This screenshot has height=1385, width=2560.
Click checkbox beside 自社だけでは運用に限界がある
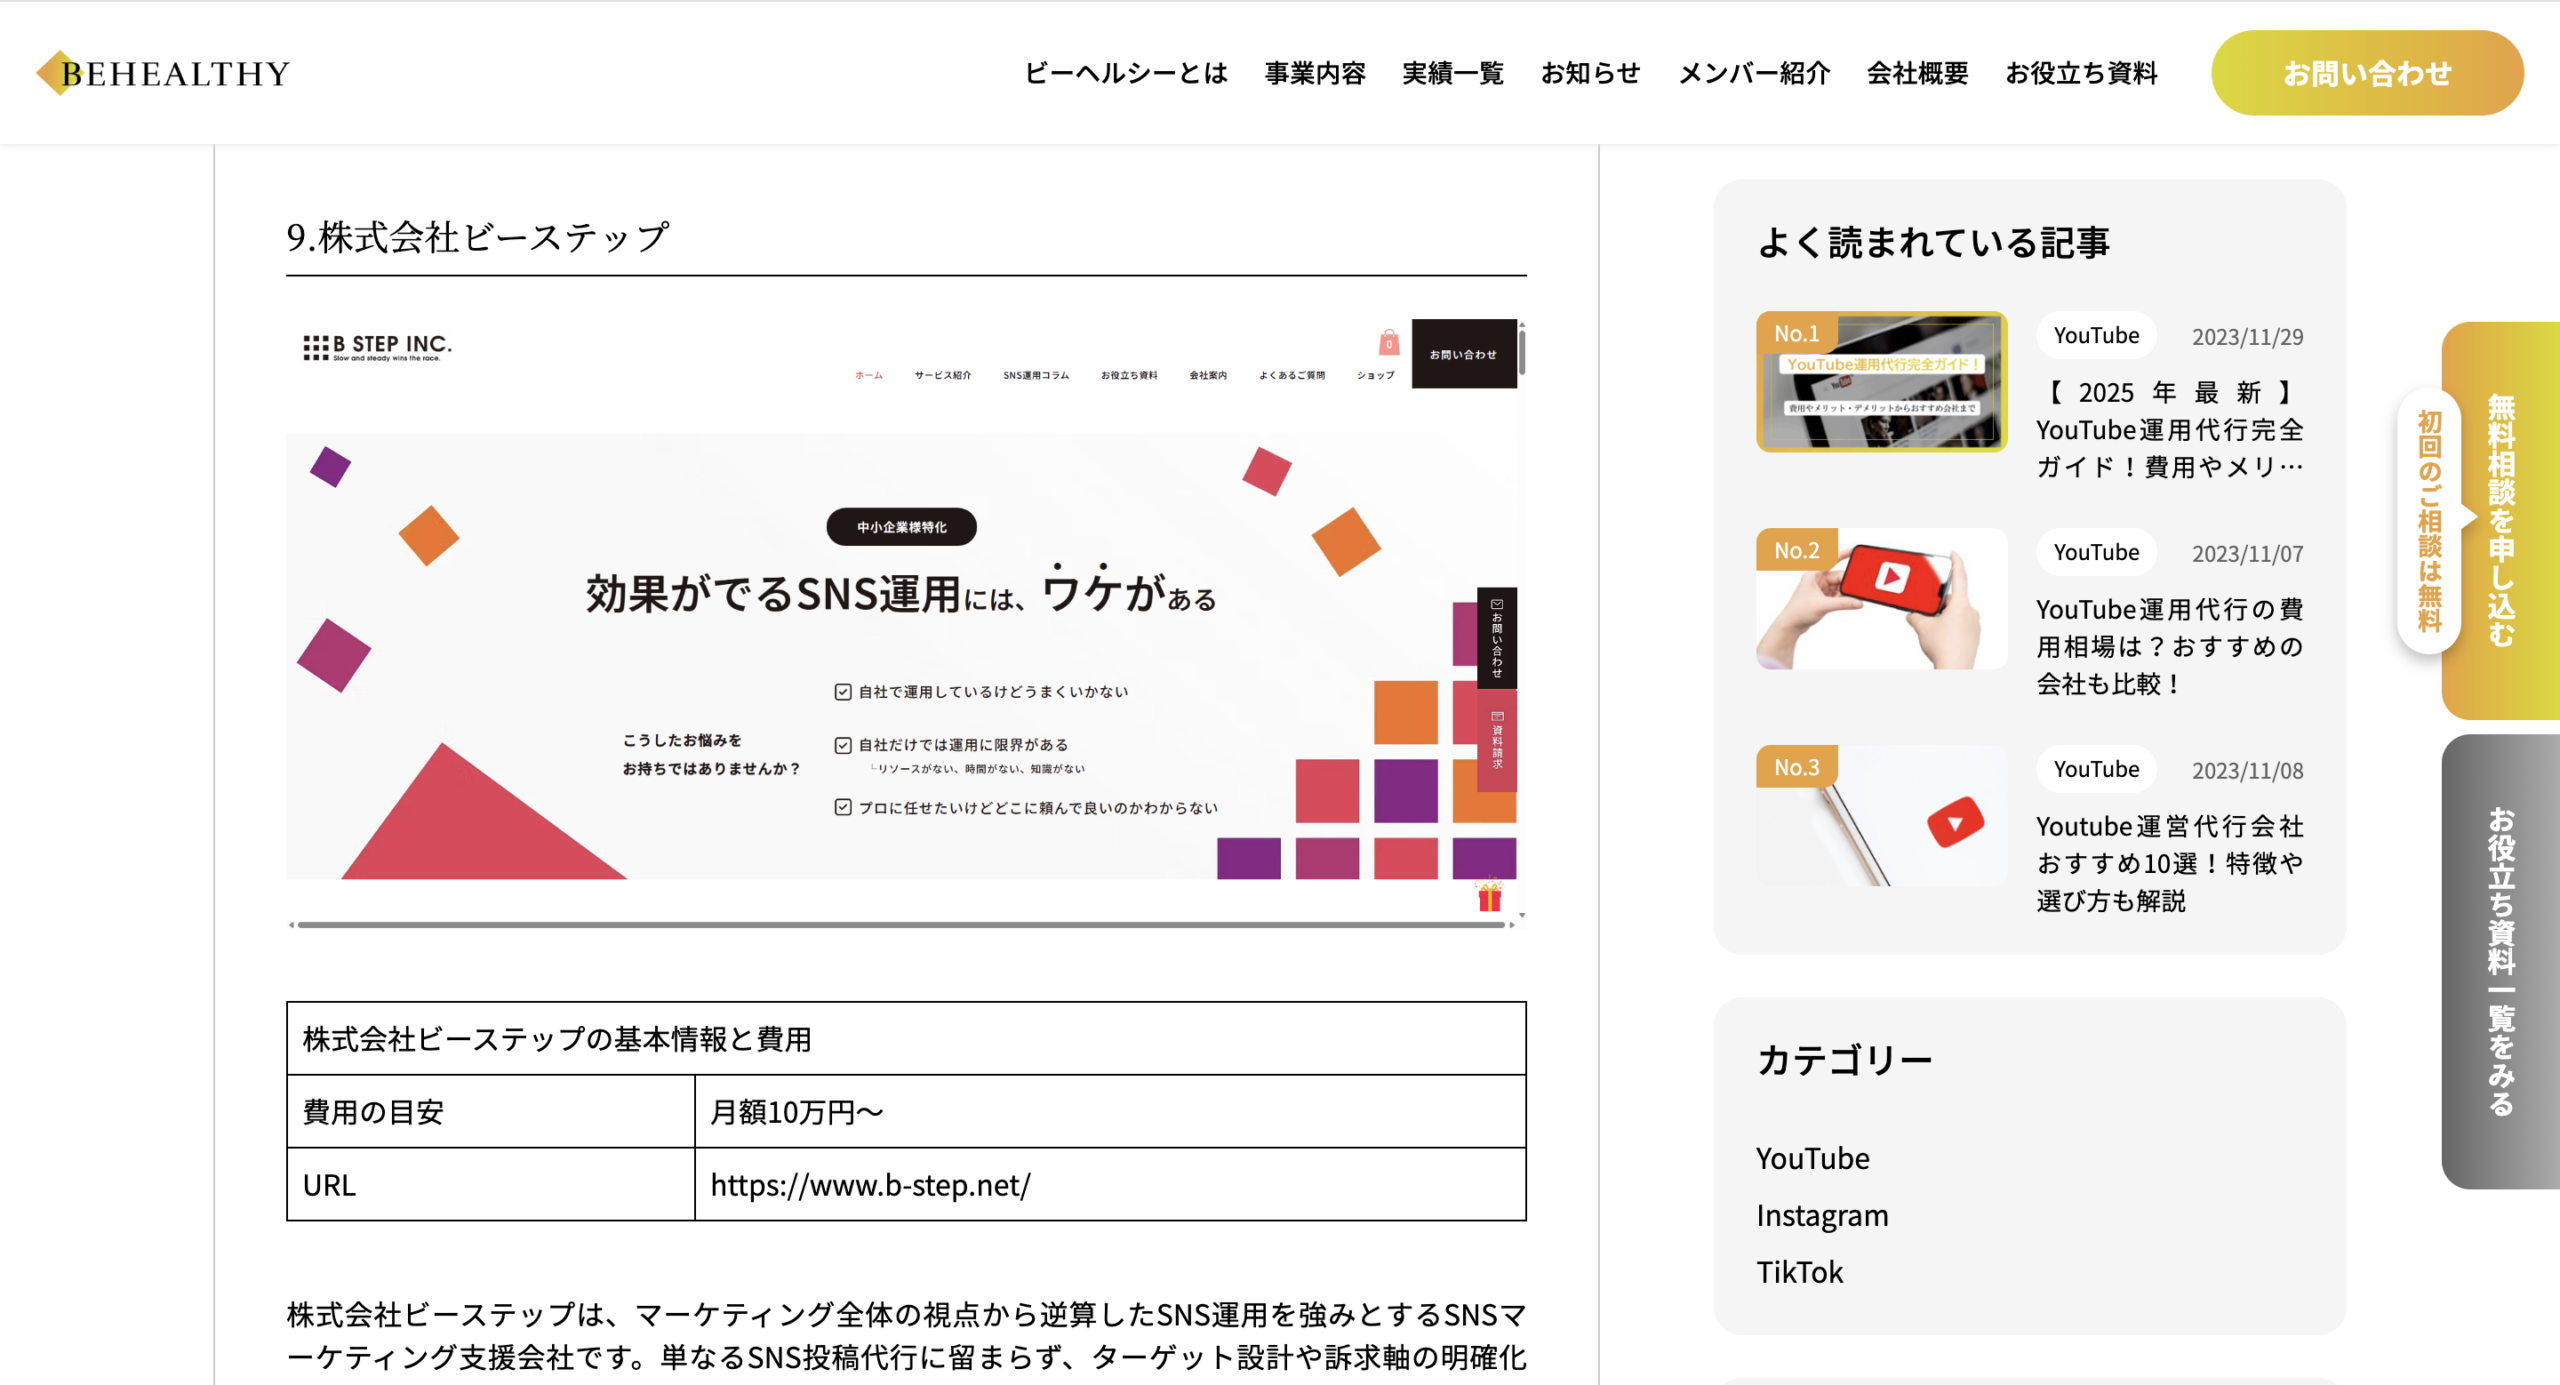coord(843,745)
